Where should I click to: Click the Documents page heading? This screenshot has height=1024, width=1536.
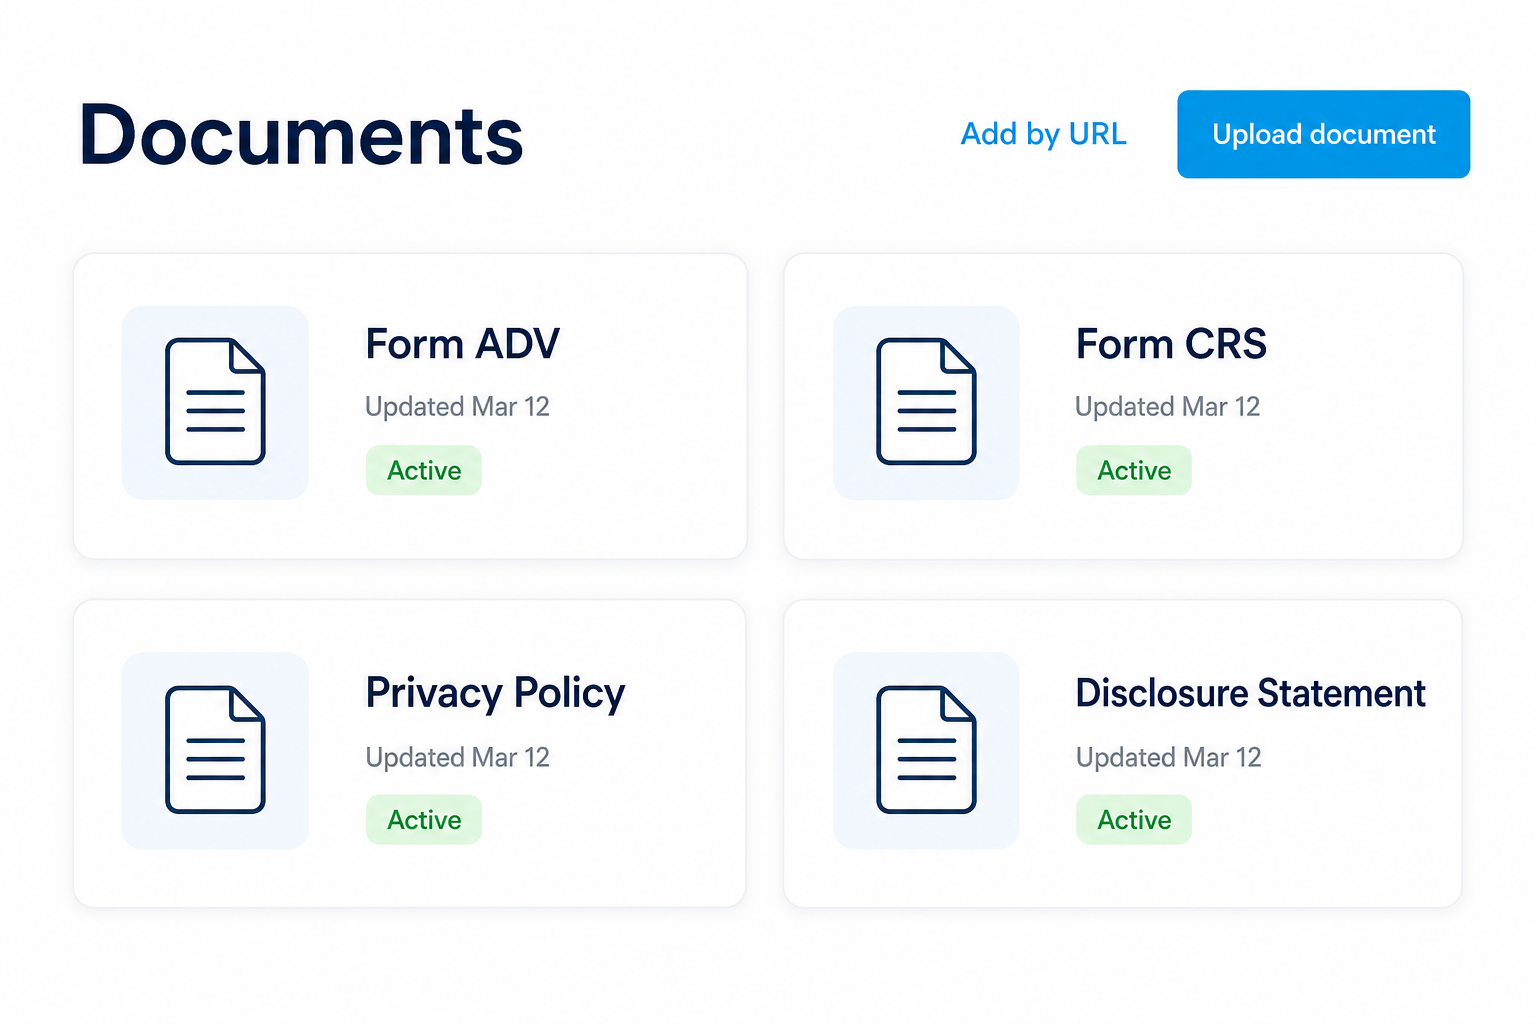tap(301, 135)
